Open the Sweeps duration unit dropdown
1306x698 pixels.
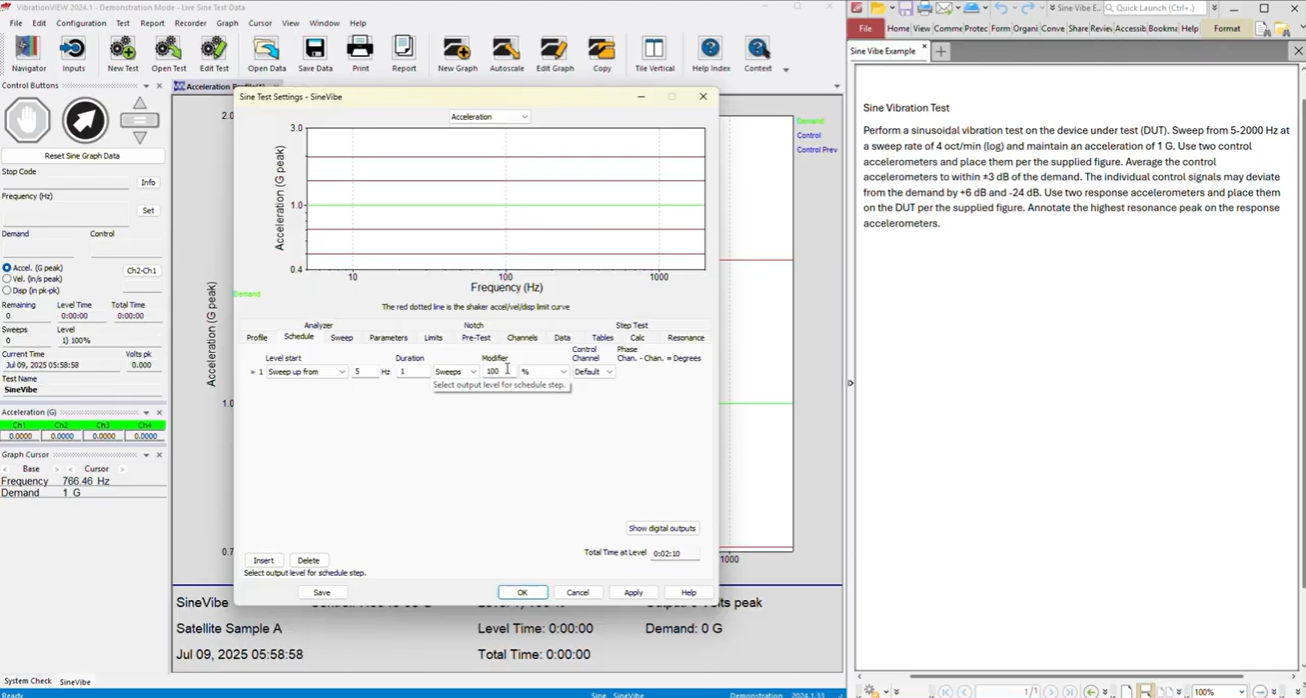pyautogui.click(x=455, y=371)
